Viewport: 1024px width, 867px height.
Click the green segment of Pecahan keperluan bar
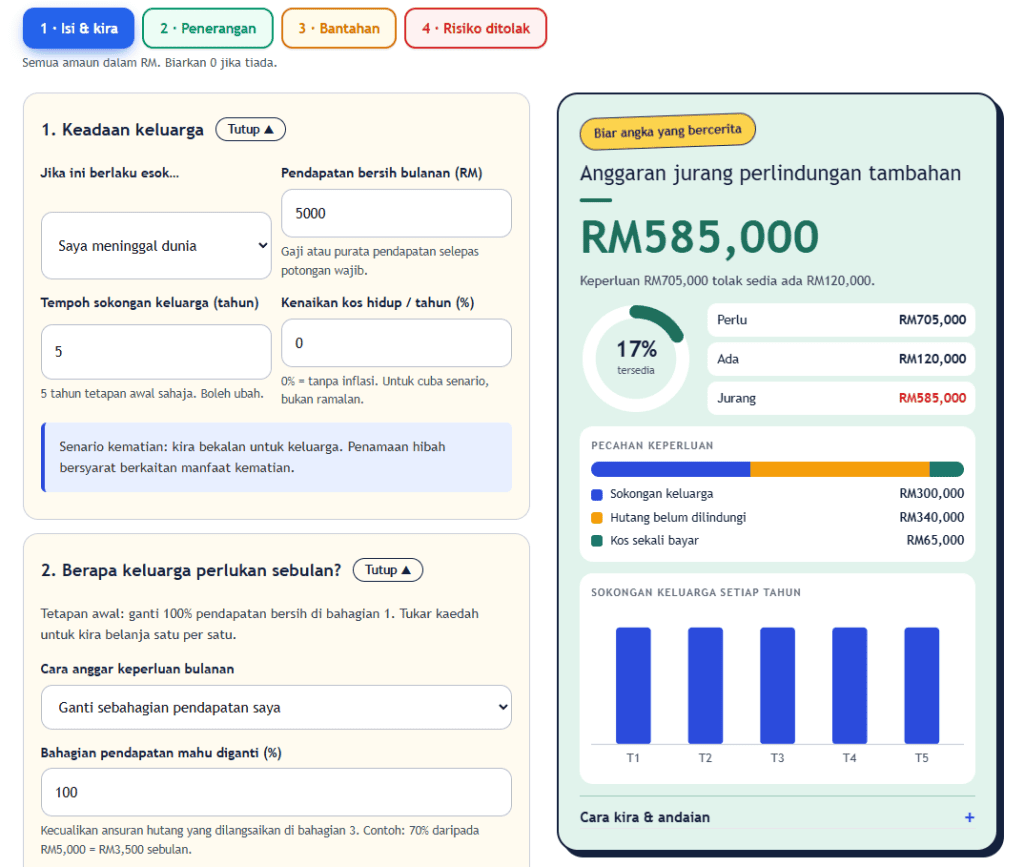[x=947, y=469]
